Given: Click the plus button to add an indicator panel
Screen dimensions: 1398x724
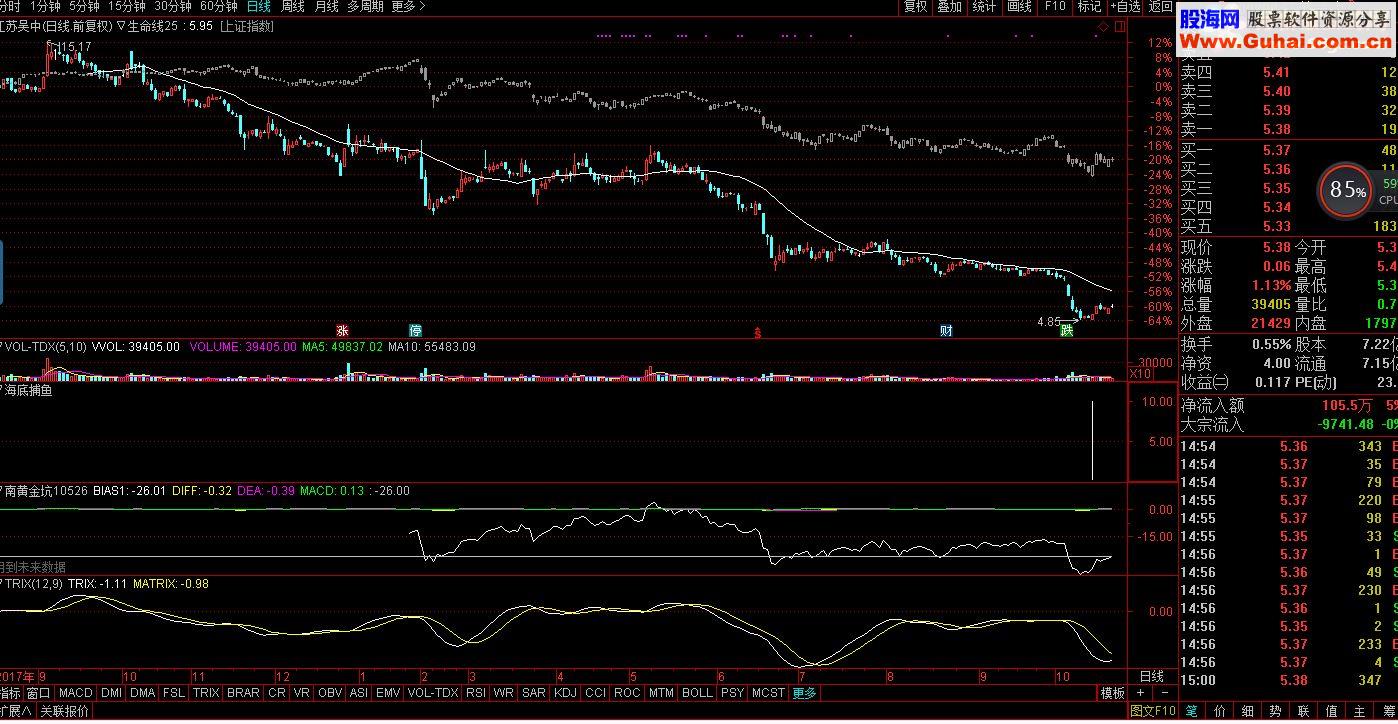Looking at the screenshot, I should tap(1140, 692).
